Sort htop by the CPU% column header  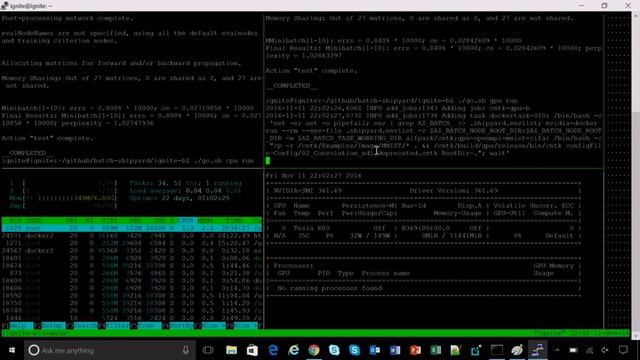tap(186, 220)
